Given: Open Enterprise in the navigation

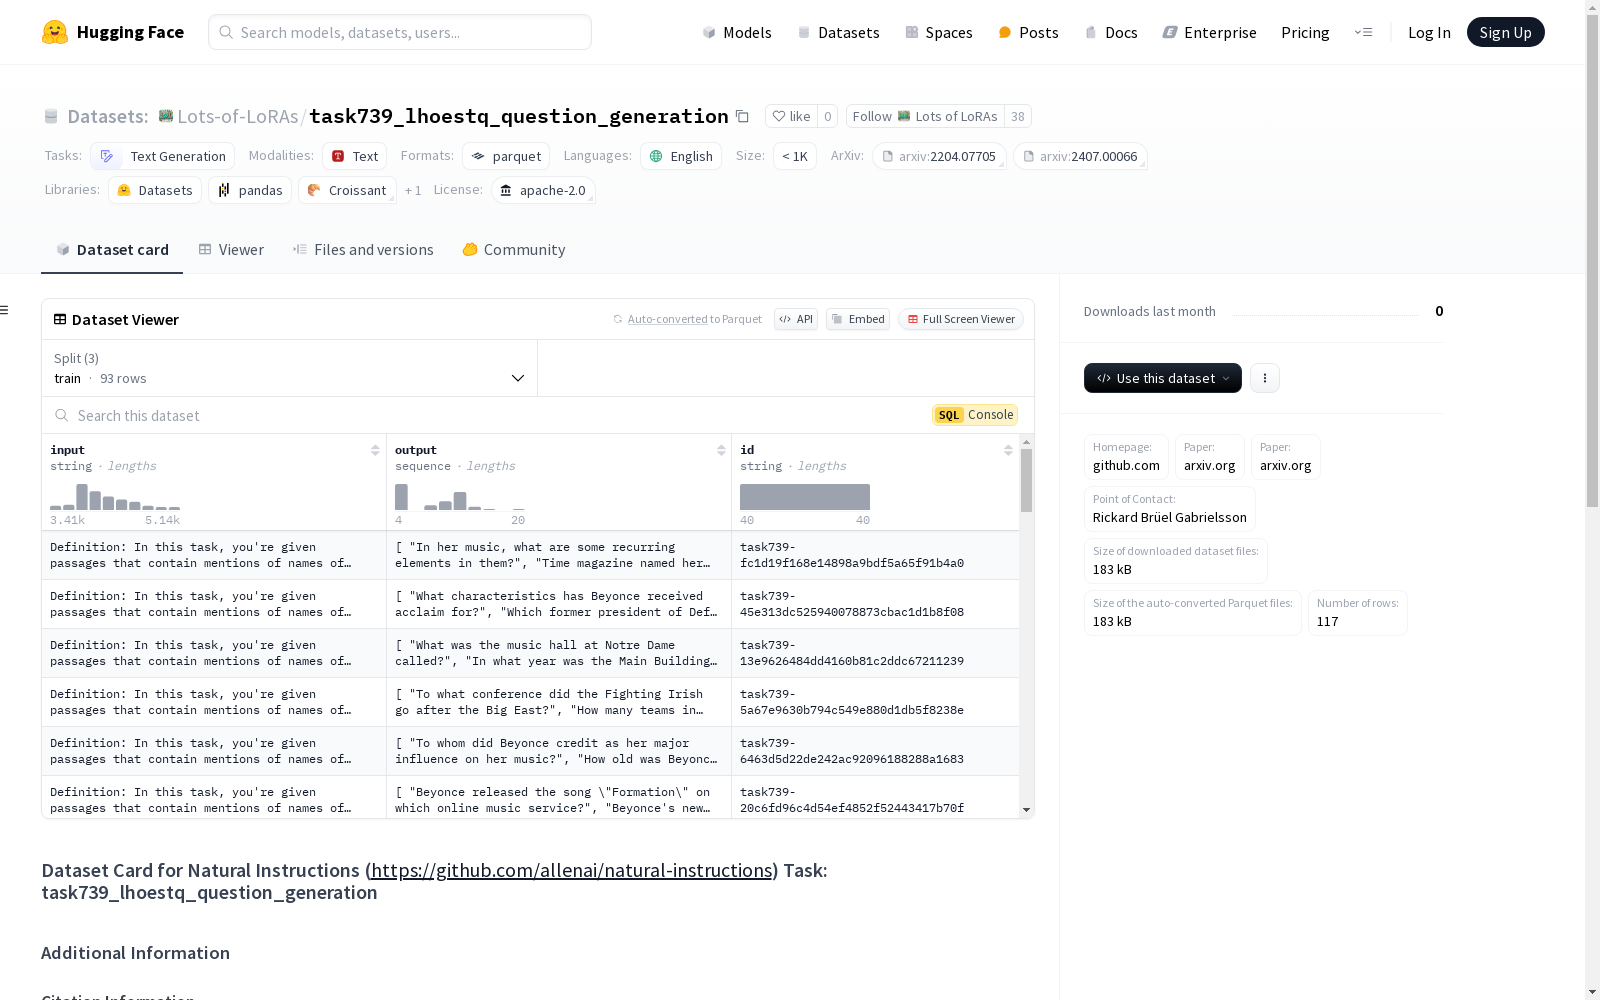Looking at the screenshot, I should pos(1210,32).
